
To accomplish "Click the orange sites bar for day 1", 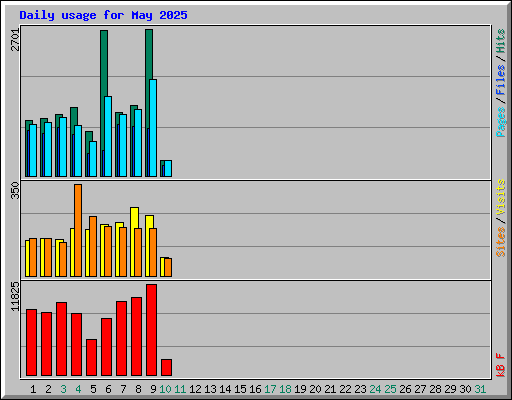I will click(x=33, y=258).
